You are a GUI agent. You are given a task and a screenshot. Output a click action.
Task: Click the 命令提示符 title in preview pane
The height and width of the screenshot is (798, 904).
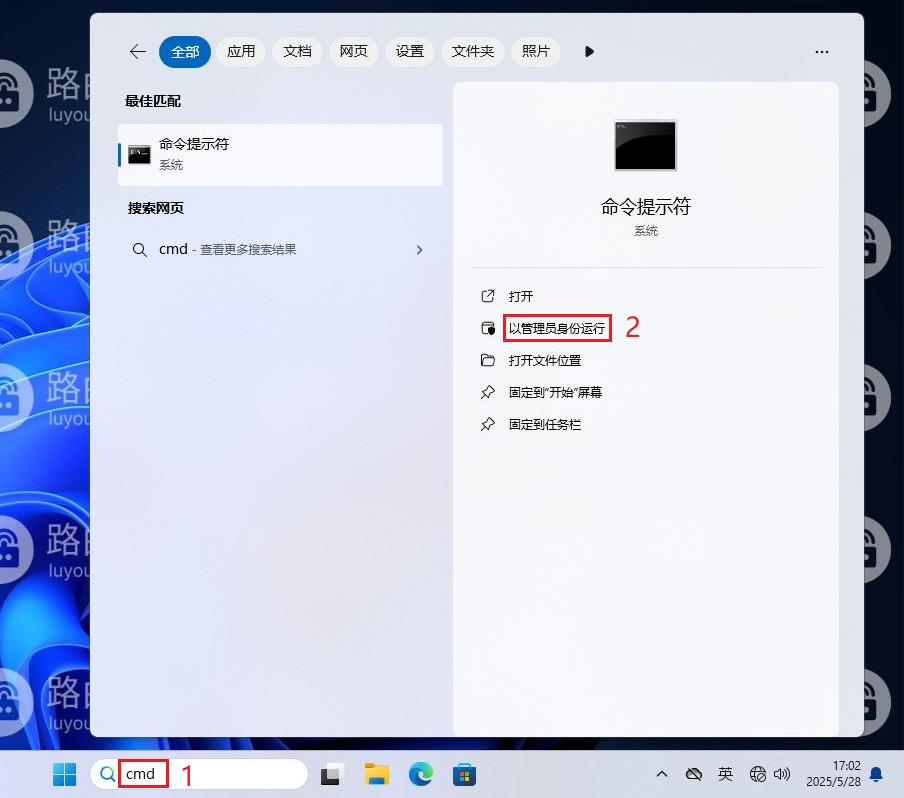646,206
